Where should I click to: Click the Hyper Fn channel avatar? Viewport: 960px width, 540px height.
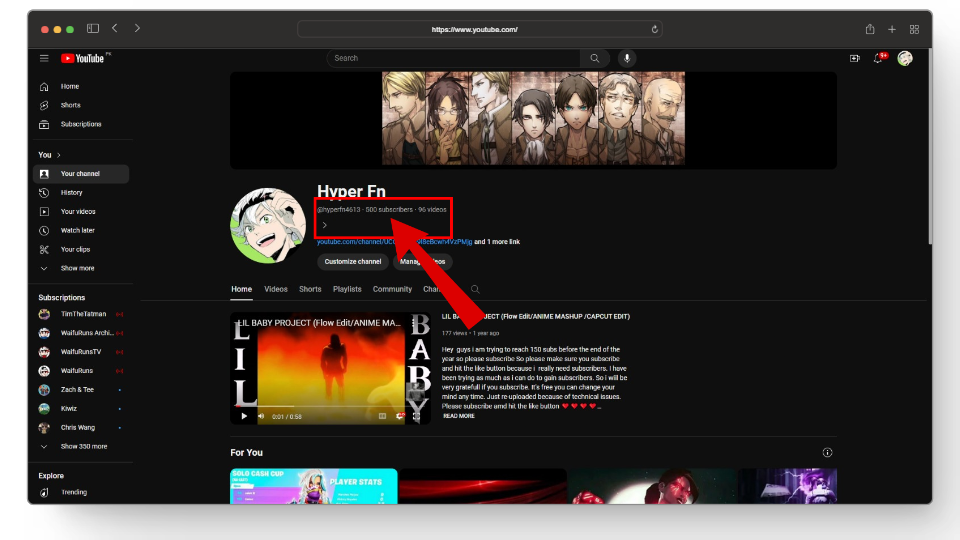pyautogui.click(x=268, y=226)
